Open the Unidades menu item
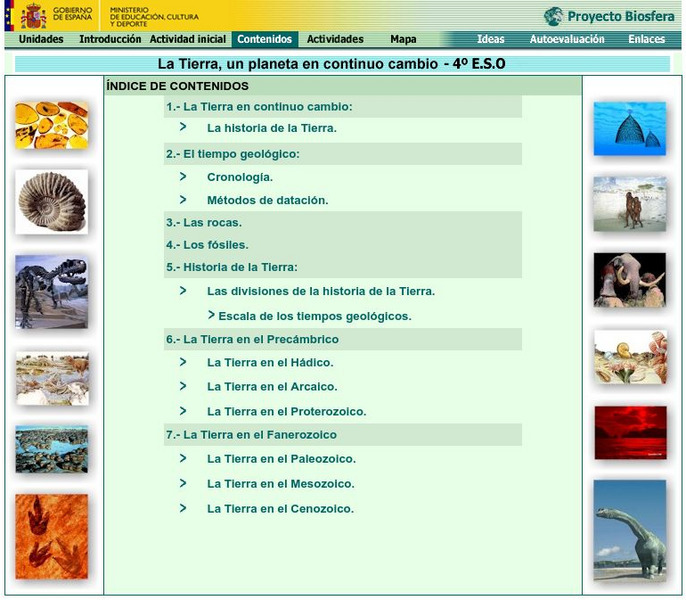686x600 pixels. [41, 39]
